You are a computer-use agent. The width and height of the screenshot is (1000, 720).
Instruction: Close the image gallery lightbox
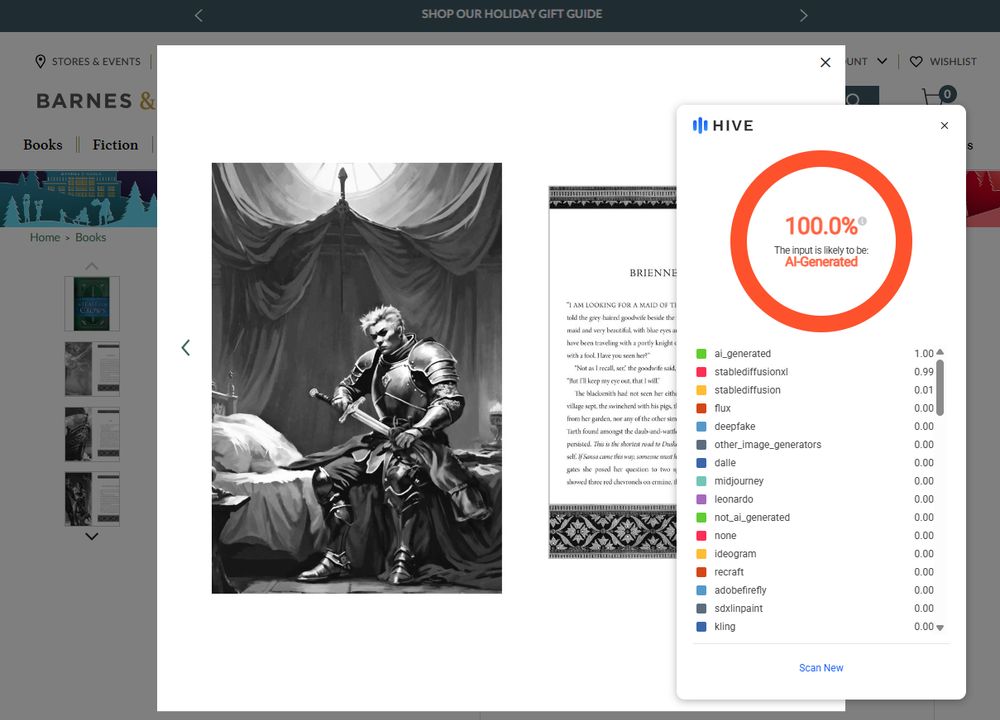coord(825,62)
